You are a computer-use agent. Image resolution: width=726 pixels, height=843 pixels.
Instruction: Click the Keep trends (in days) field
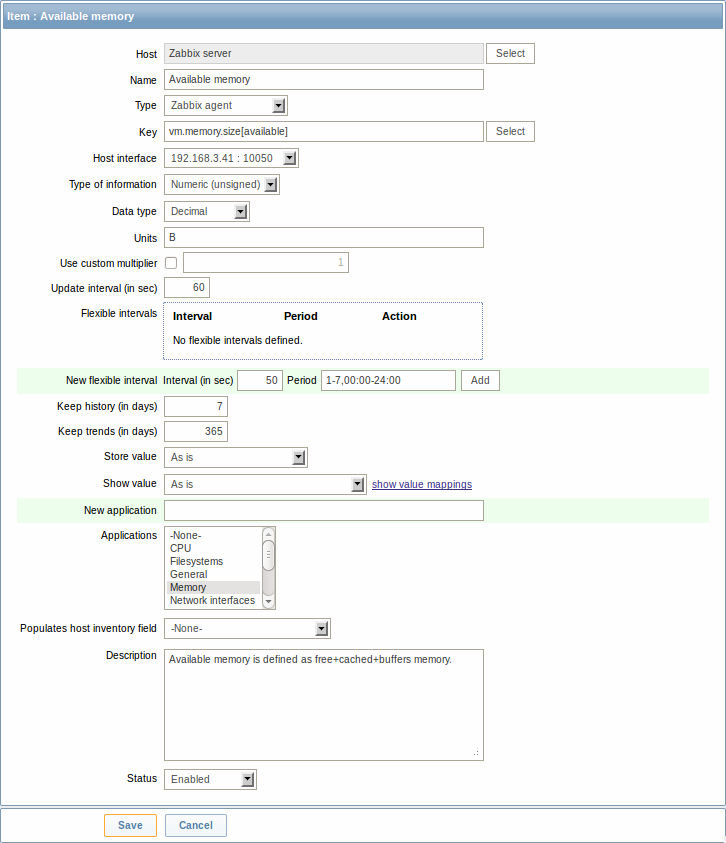[196, 431]
